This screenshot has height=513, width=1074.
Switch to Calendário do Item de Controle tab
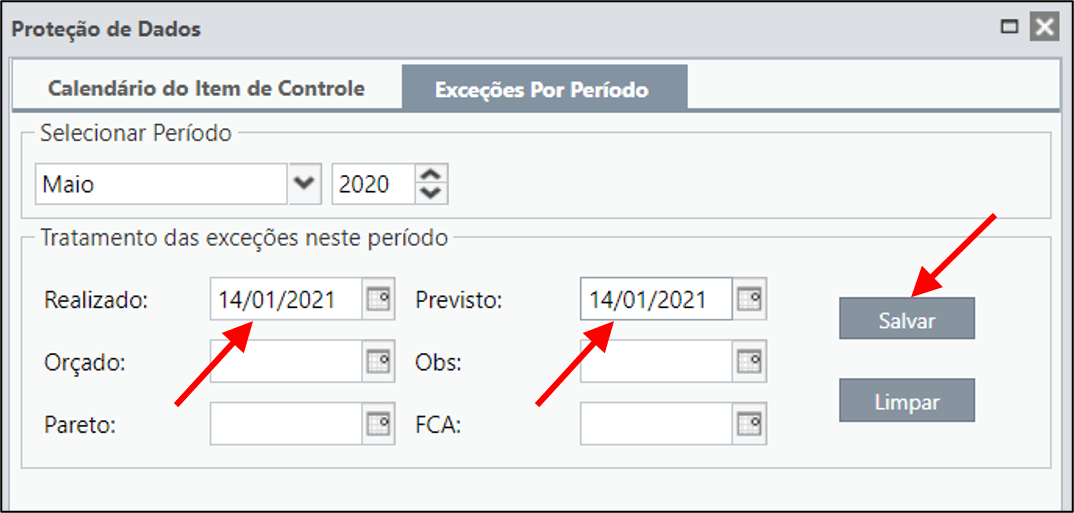[x=206, y=88]
